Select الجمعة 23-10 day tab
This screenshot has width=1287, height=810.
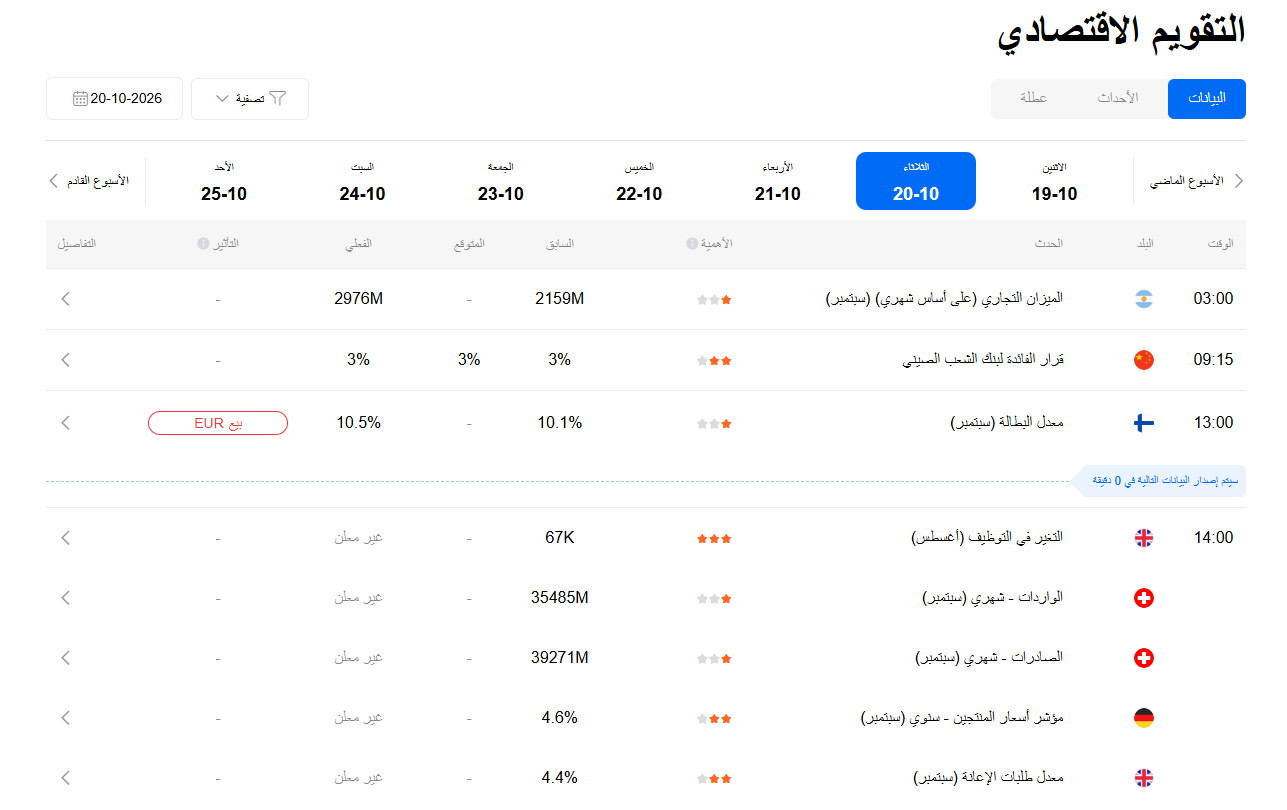(x=501, y=181)
